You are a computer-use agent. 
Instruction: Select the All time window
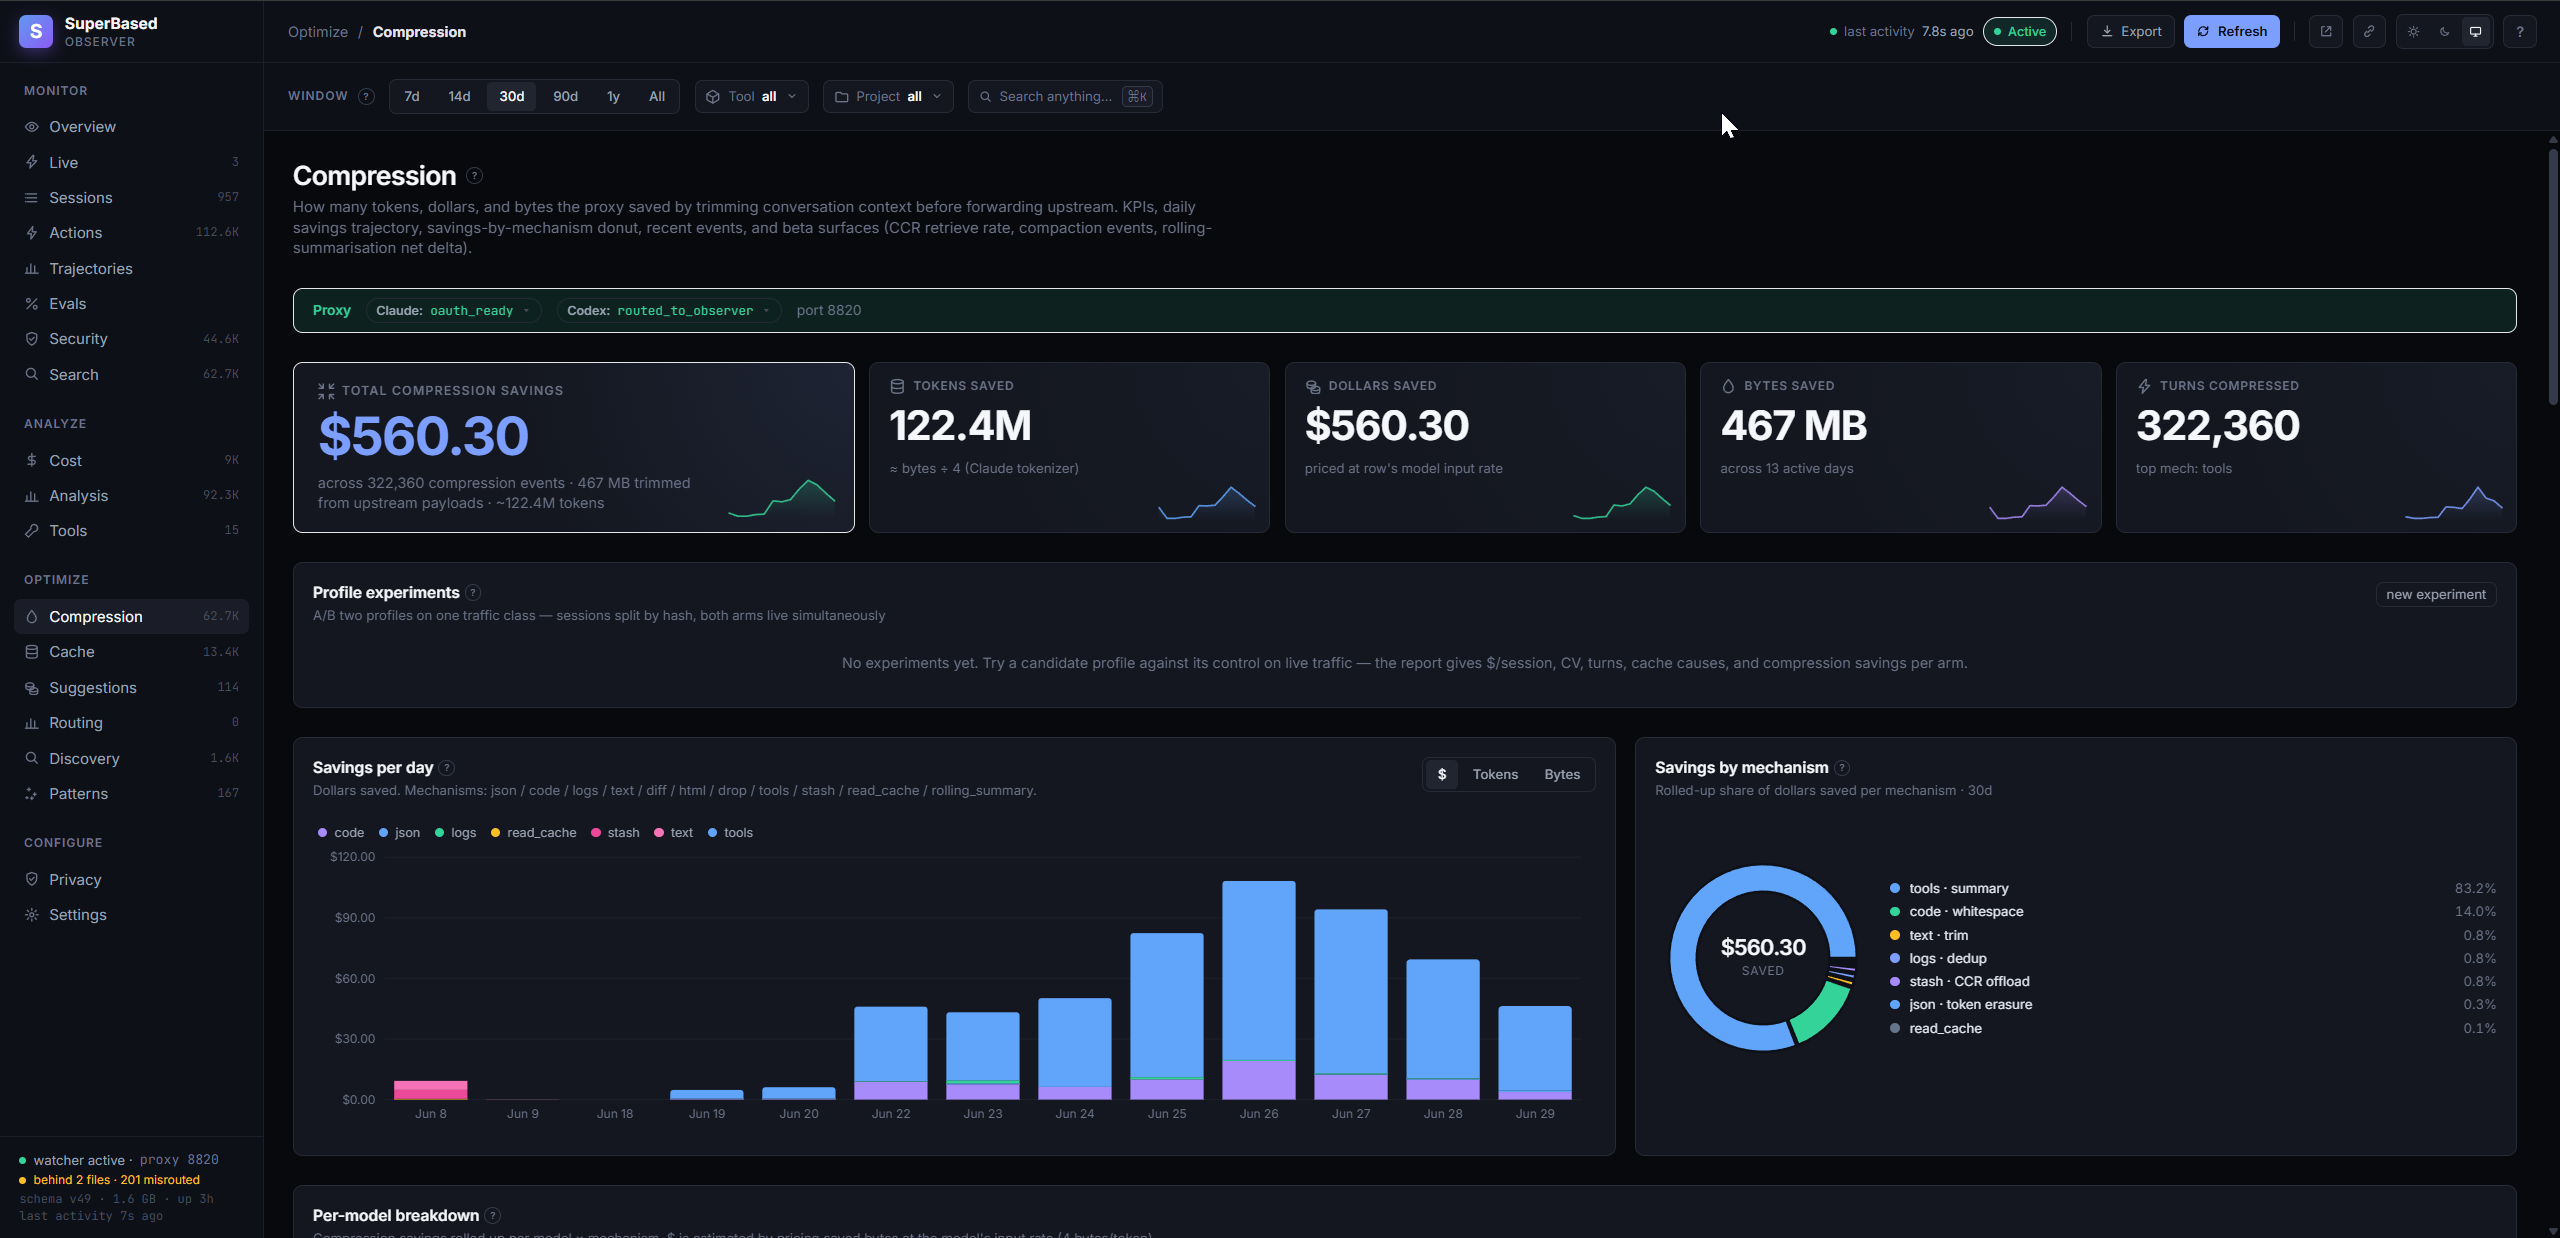tap(657, 96)
